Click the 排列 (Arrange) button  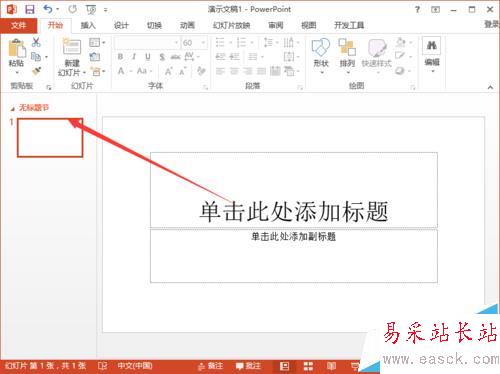[x=347, y=55]
